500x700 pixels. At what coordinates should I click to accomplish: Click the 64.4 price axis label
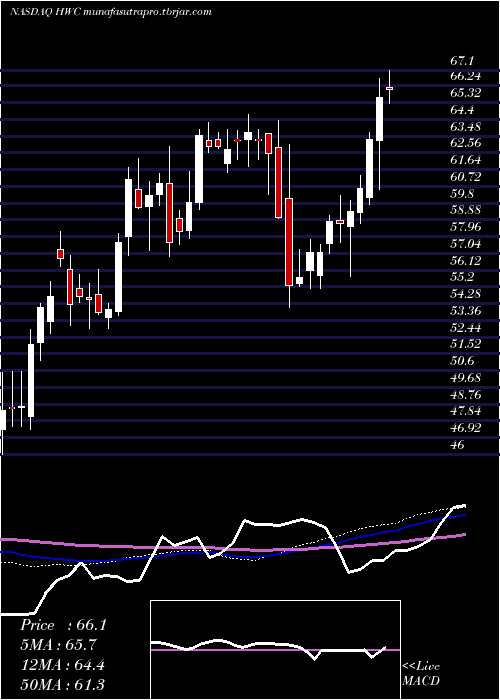tap(463, 110)
